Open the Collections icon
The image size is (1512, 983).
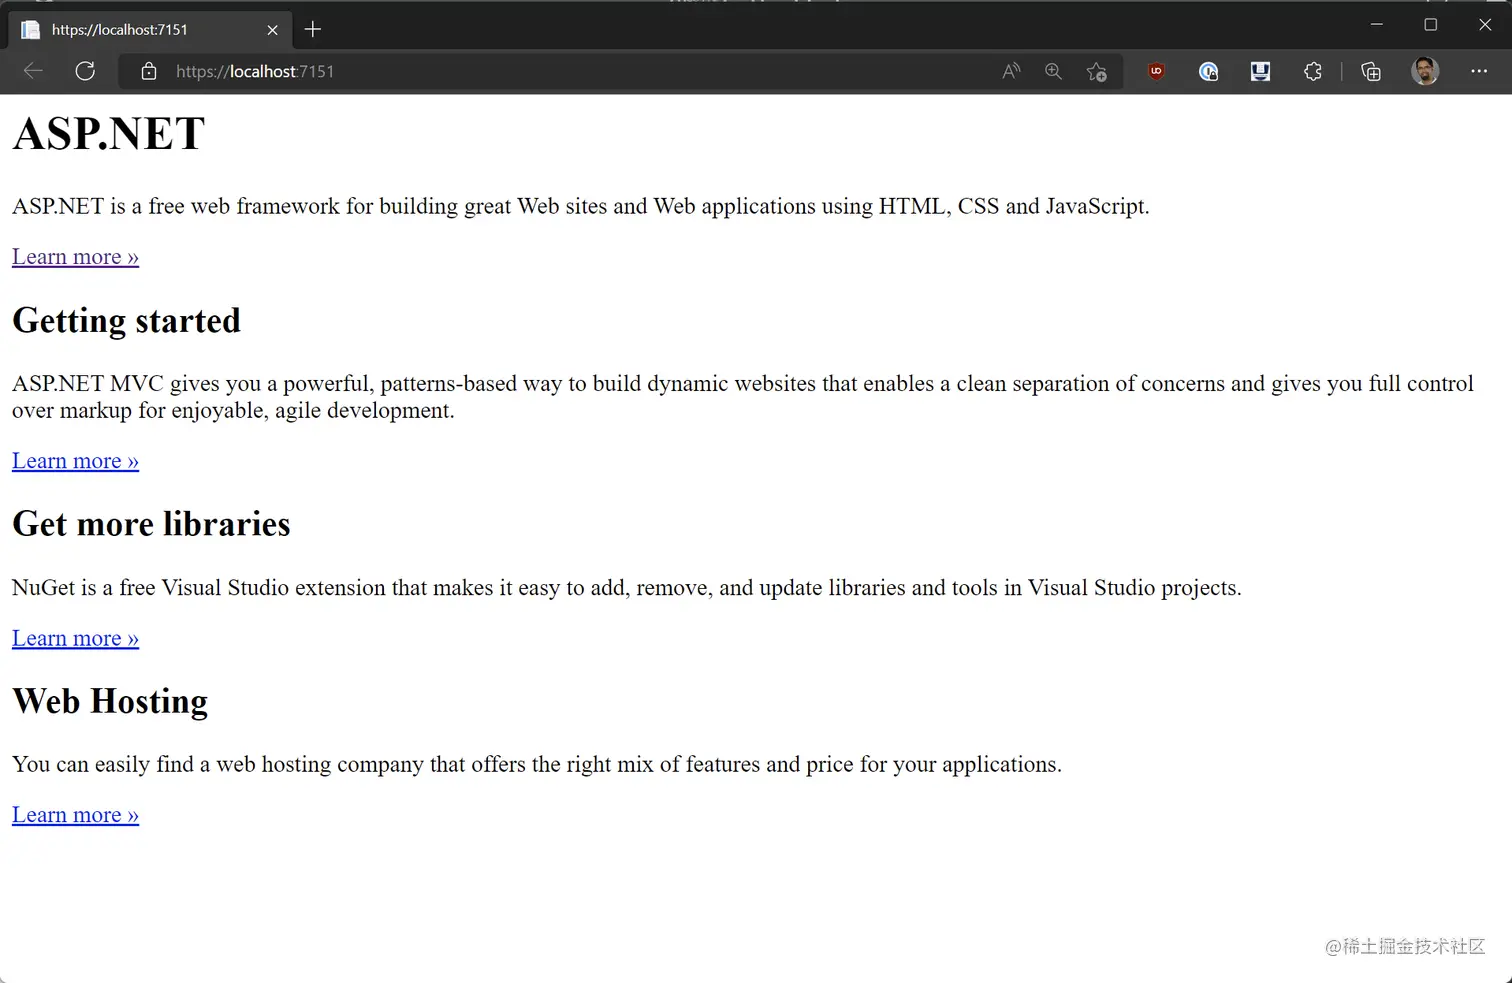[1371, 71]
